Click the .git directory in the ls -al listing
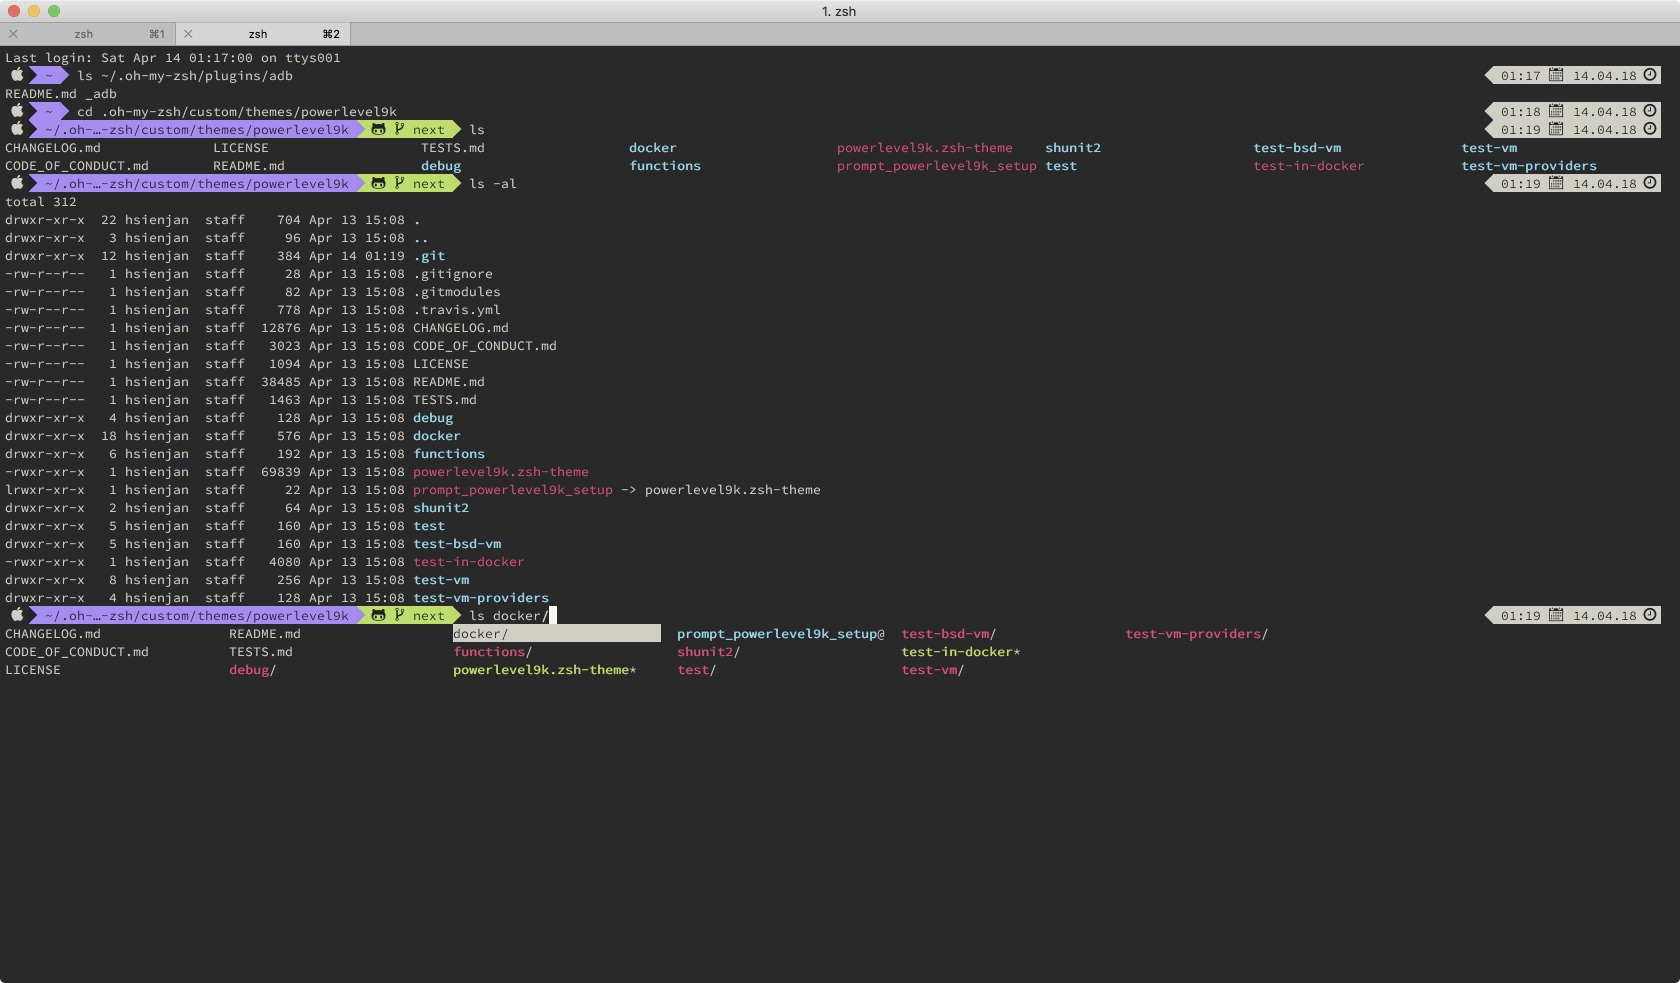Screen dimensions: 1680x983 pyautogui.click(x=429, y=256)
